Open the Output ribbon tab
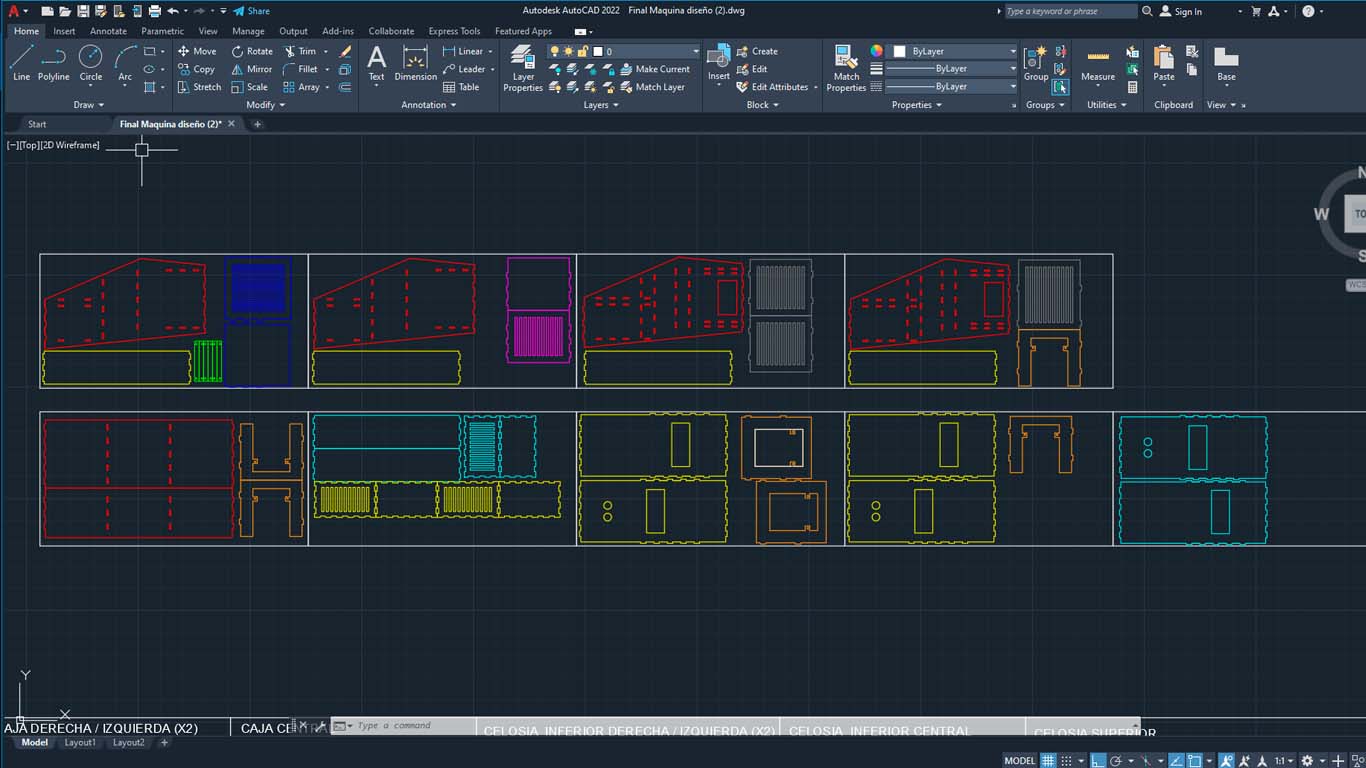Image resolution: width=1366 pixels, height=768 pixels. tap(293, 31)
